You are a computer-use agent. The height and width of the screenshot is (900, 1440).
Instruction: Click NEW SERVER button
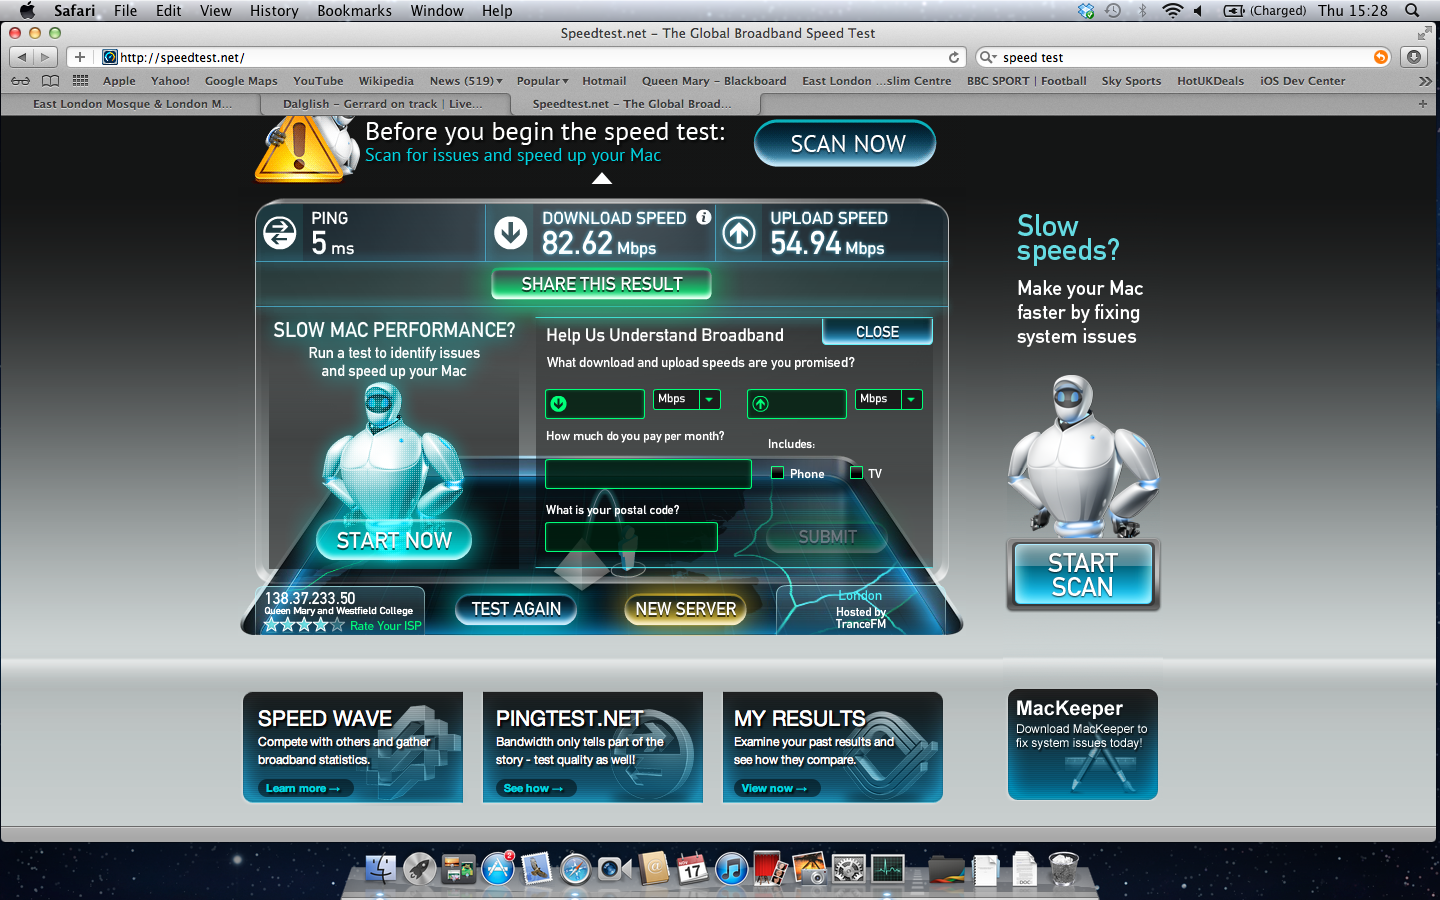685,609
